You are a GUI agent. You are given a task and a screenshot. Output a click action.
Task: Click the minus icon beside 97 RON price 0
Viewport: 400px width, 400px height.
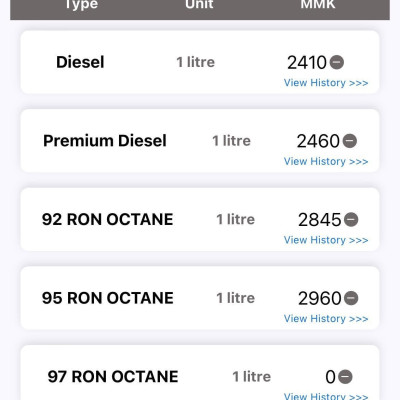pyautogui.click(x=345, y=377)
